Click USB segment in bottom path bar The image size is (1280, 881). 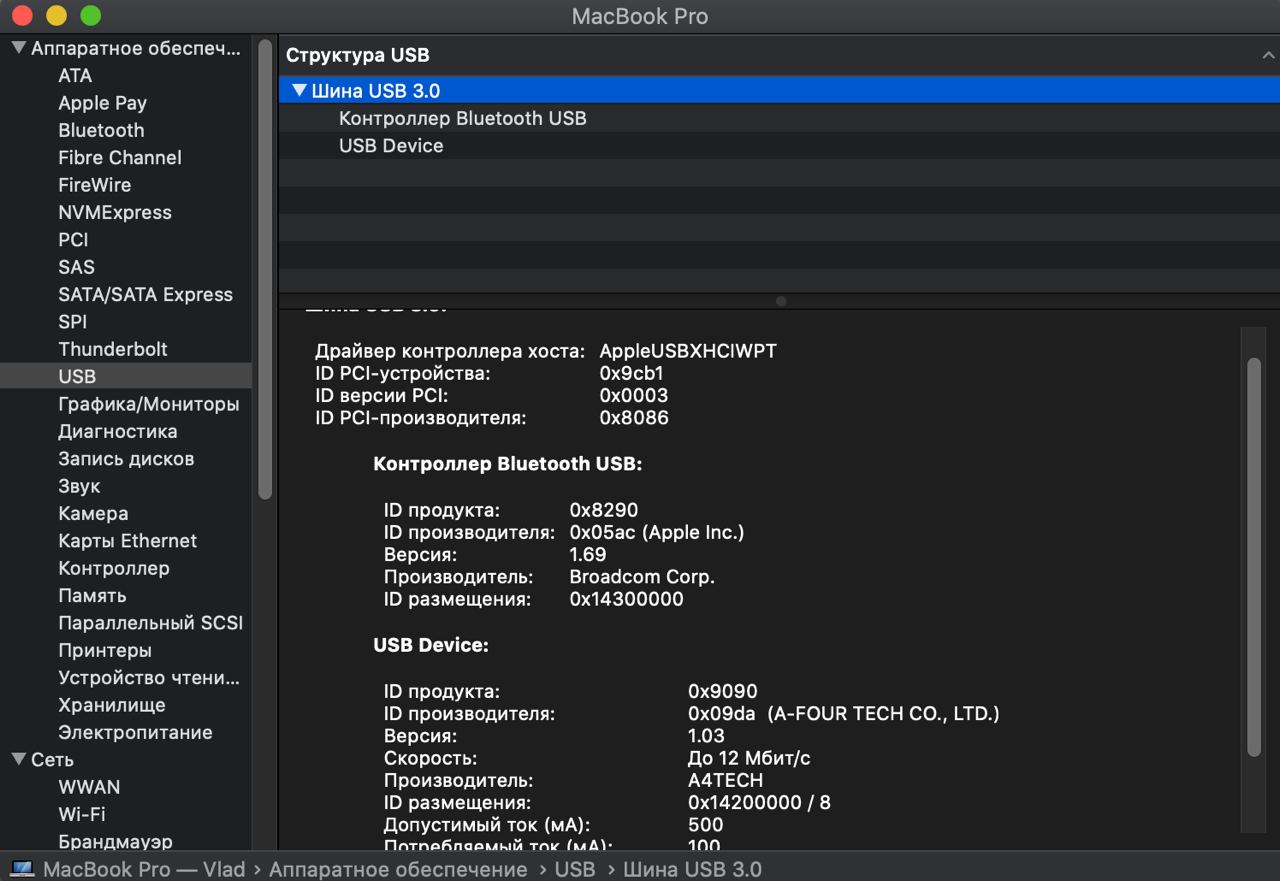(575, 869)
